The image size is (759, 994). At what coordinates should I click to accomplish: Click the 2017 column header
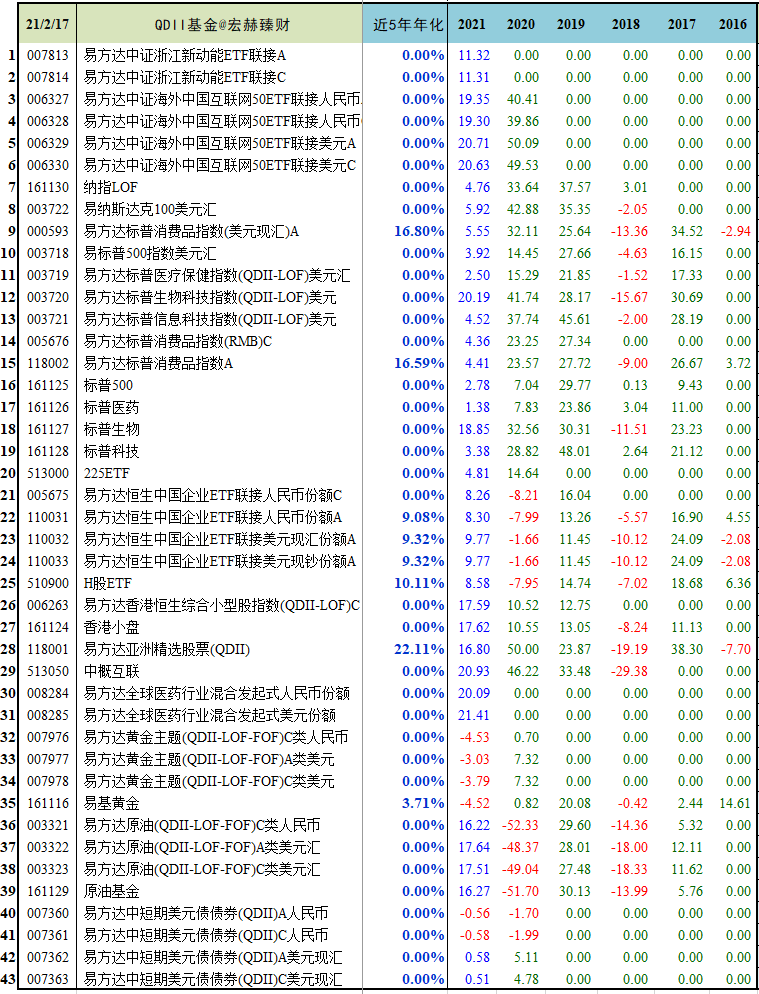tap(682, 25)
